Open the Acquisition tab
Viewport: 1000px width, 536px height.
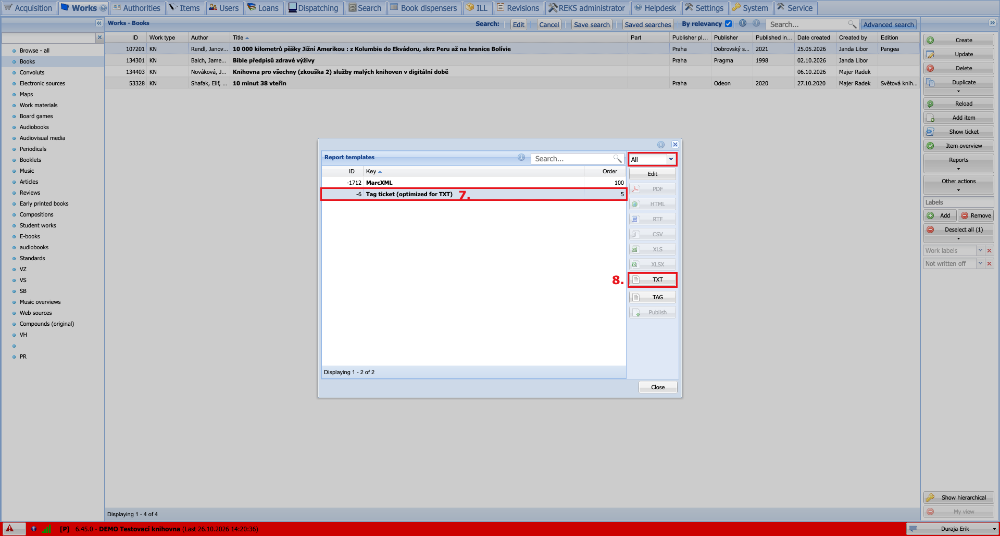[29, 8]
